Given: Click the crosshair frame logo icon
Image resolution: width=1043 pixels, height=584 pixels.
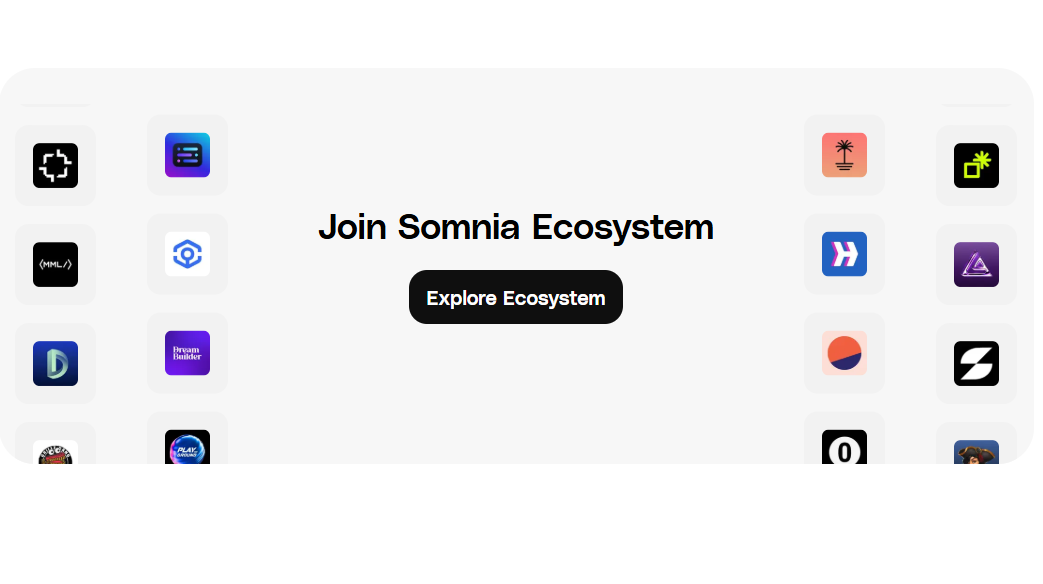Looking at the screenshot, I should click(x=55, y=165).
